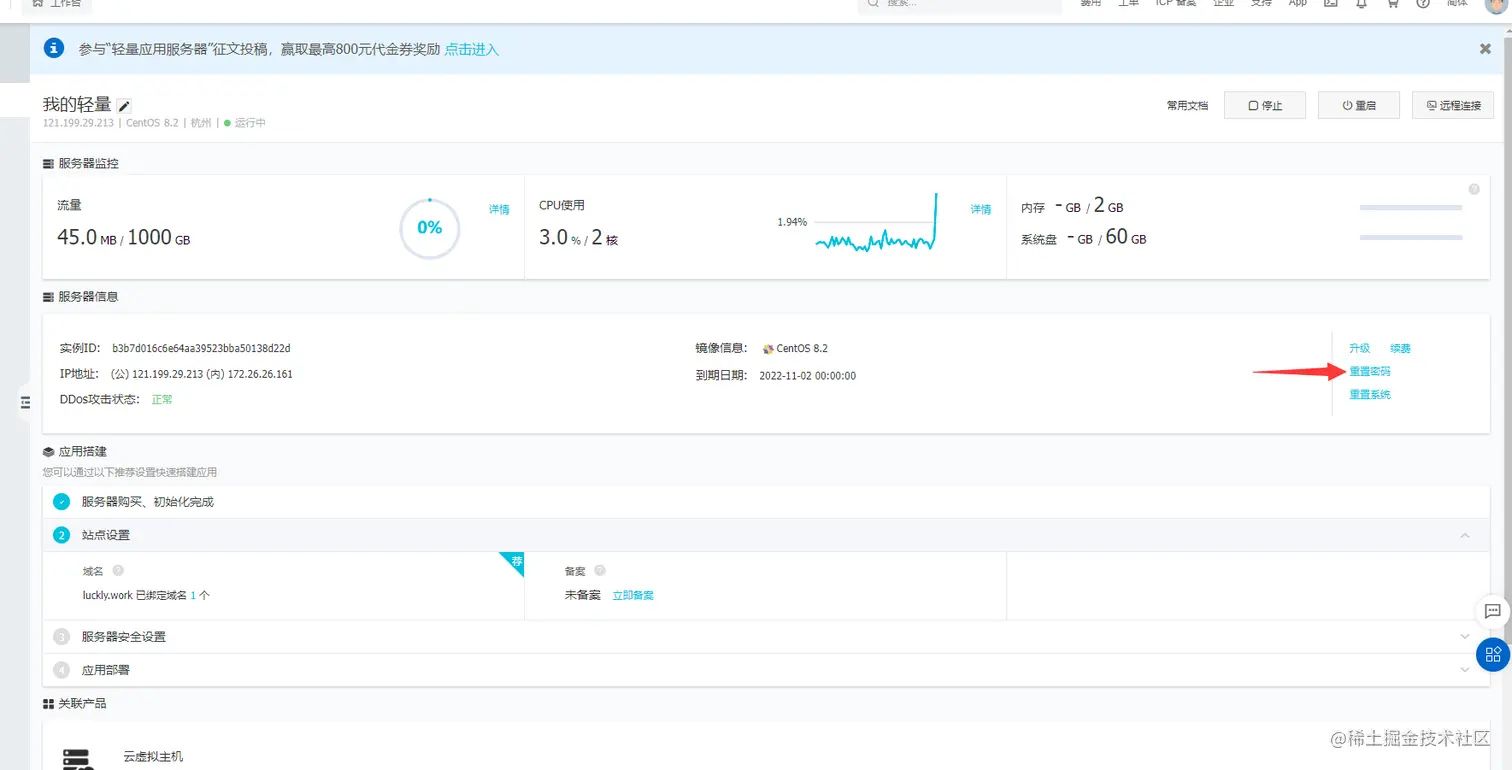The image size is (1512, 770).
Task: Click the 0% traffic usage ring
Action: click(x=430, y=228)
